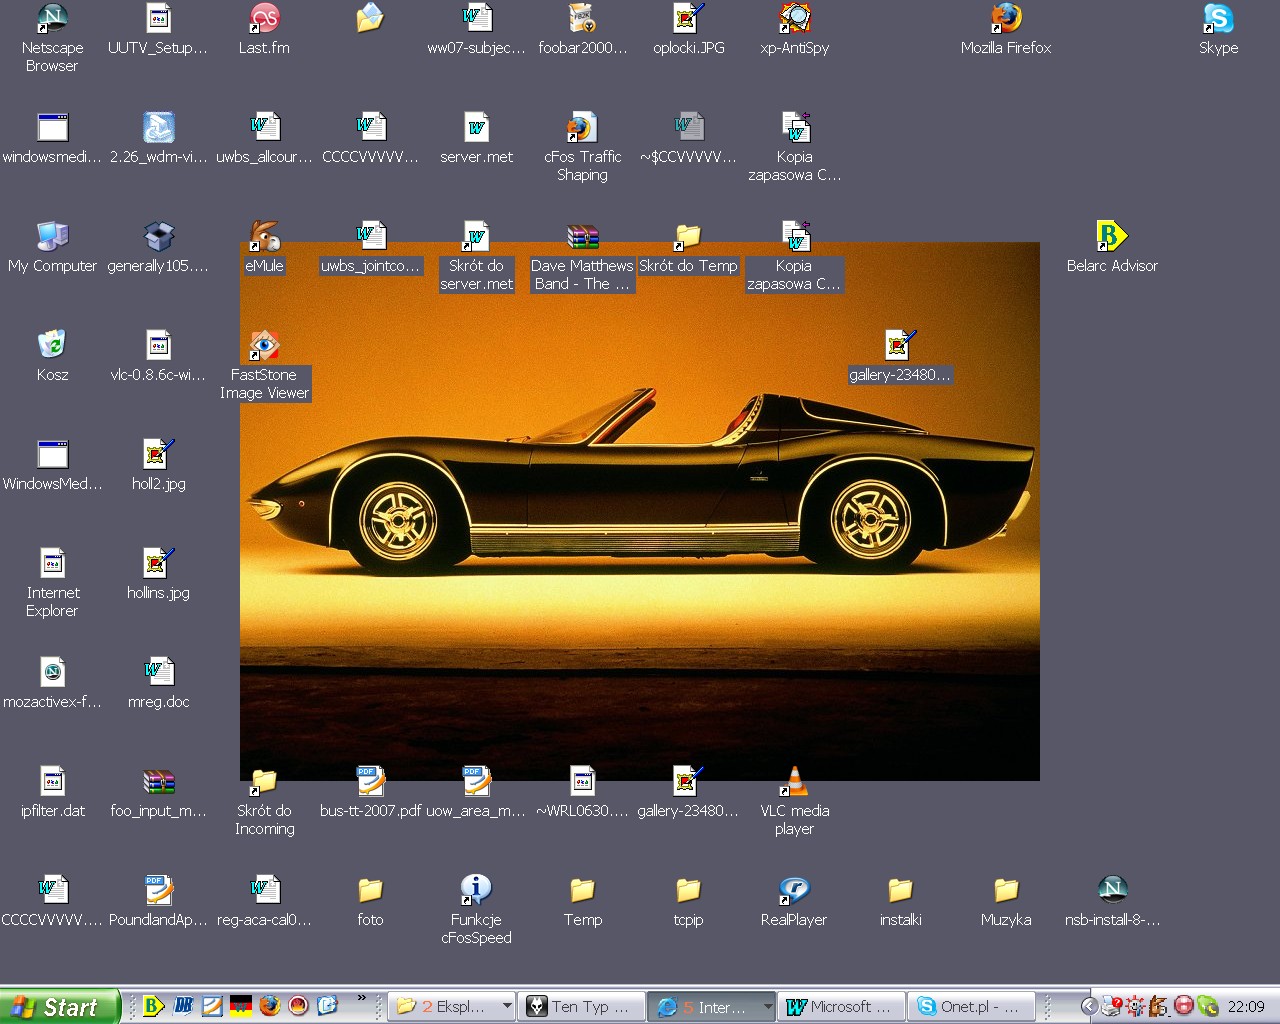Select the eMule desktop shortcut
Screen dimensions: 1280x1024
(264, 238)
